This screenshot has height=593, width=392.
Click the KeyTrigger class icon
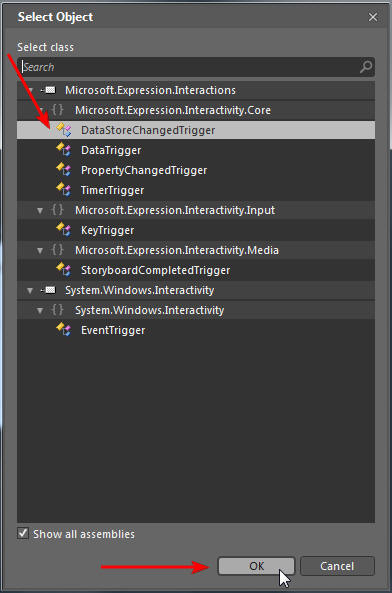64,230
